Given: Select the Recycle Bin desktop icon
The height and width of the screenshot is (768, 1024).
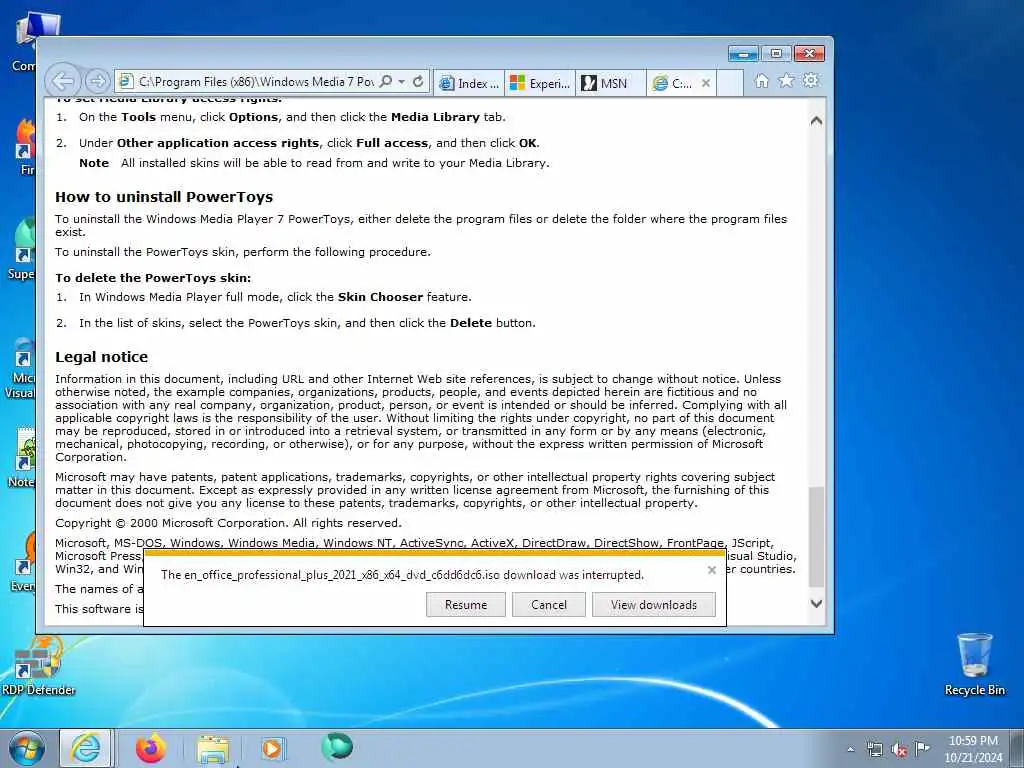Looking at the screenshot, I should [974, 665].
